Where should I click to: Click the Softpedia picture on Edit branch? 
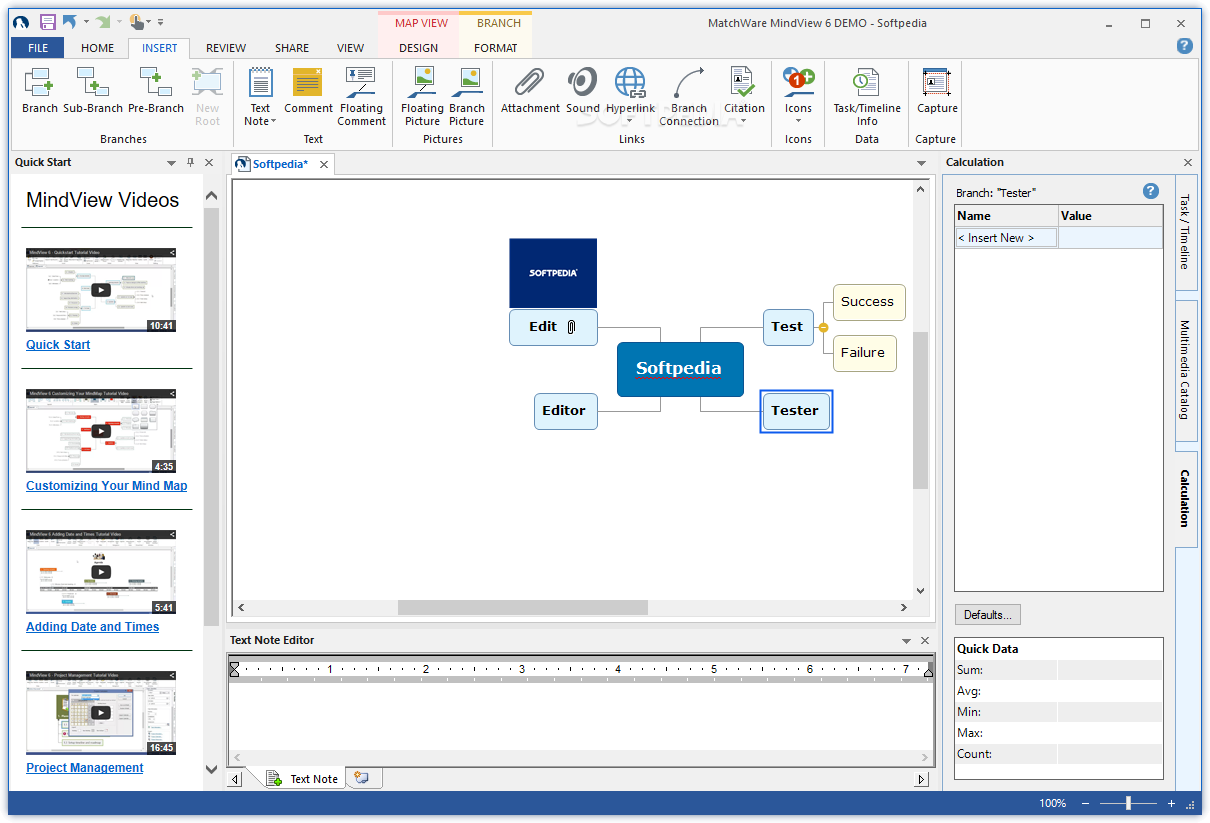pos(553,273)
